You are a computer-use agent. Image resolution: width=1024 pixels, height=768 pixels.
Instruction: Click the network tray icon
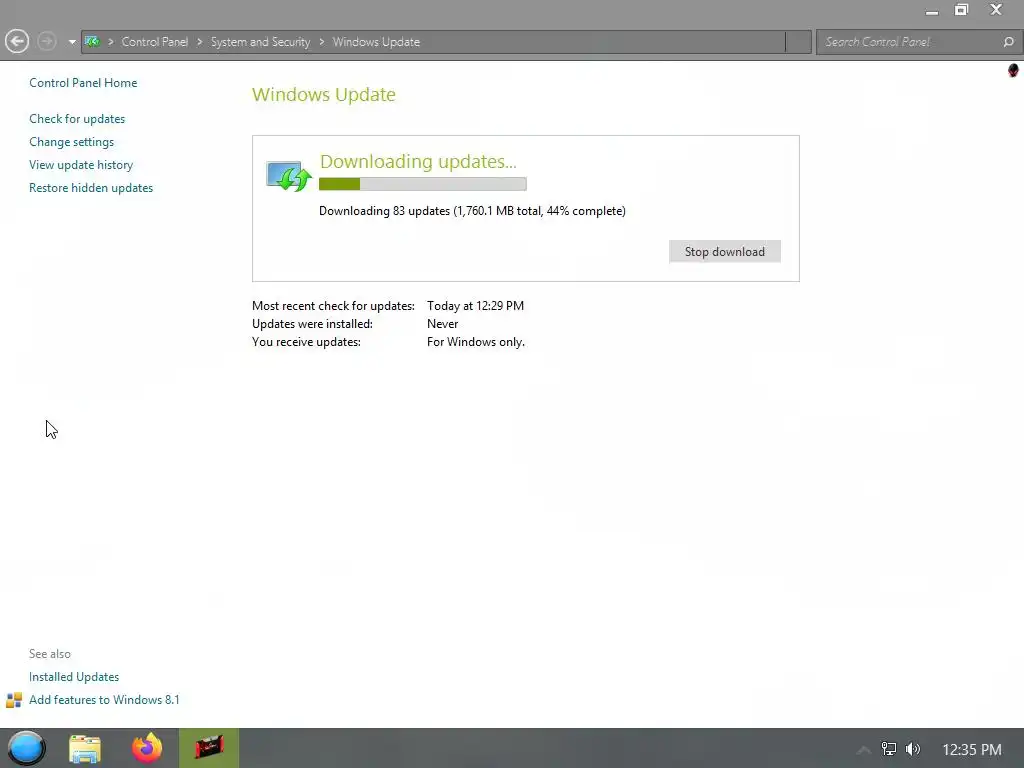coord(889,749)
